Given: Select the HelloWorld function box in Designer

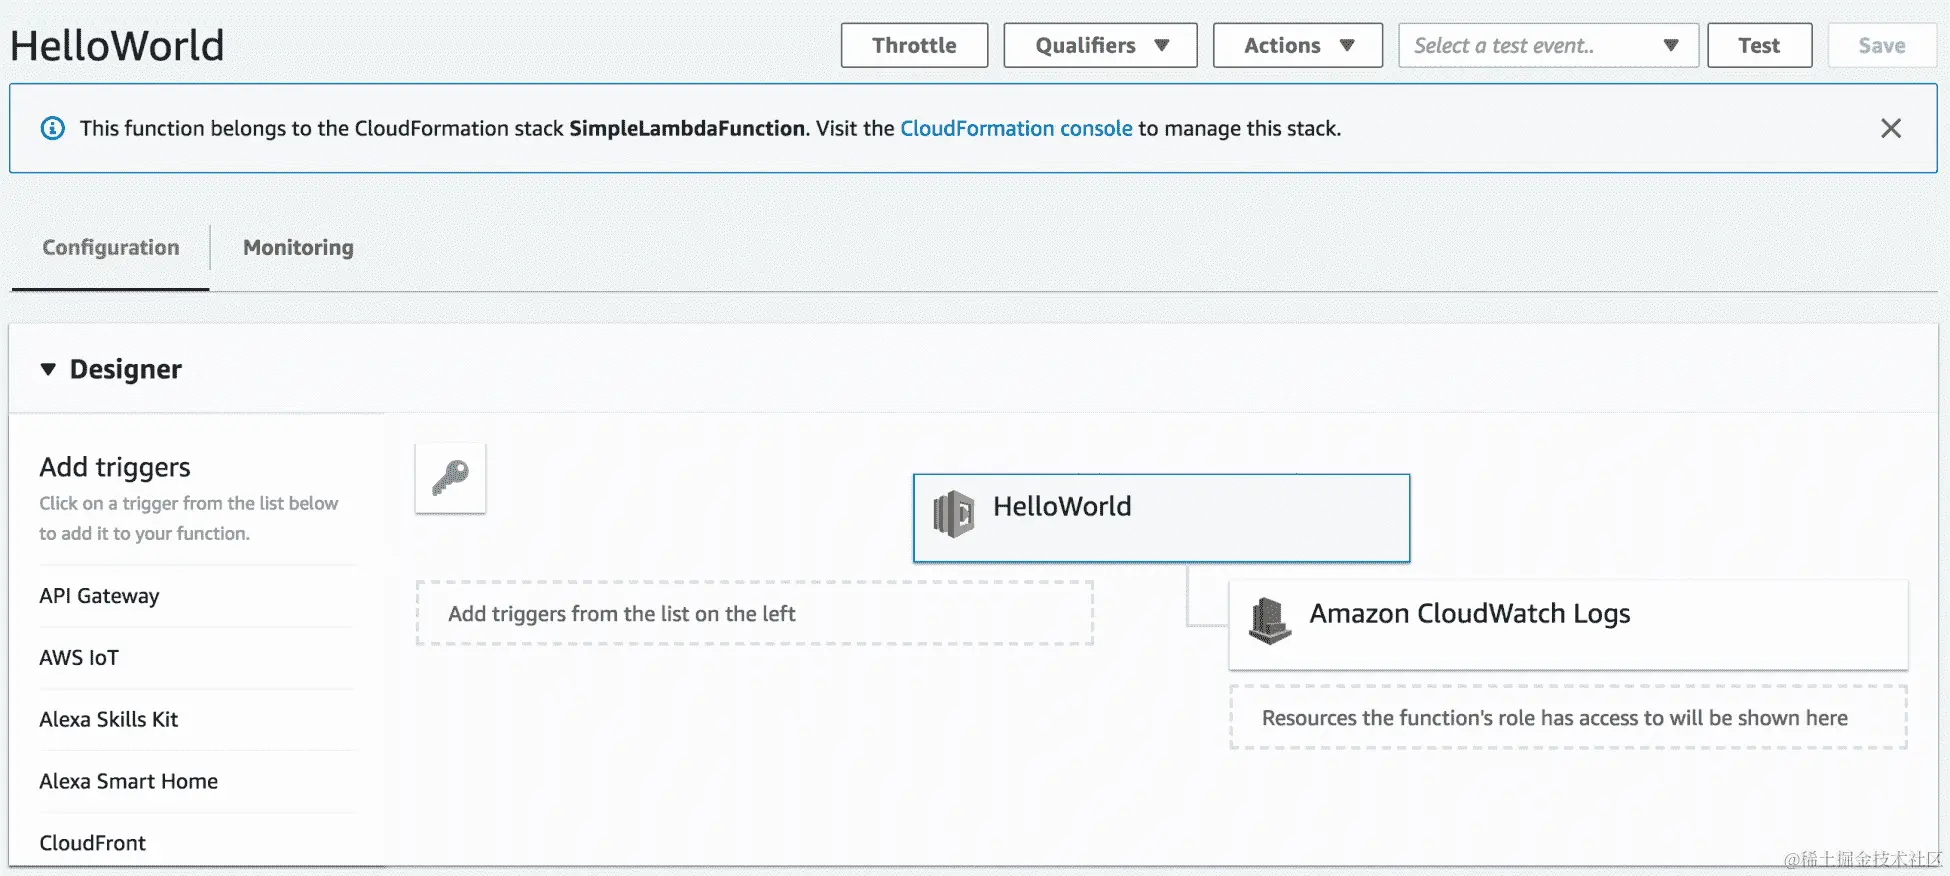Looking at the screenshot, I should (x=1161, y=518).
